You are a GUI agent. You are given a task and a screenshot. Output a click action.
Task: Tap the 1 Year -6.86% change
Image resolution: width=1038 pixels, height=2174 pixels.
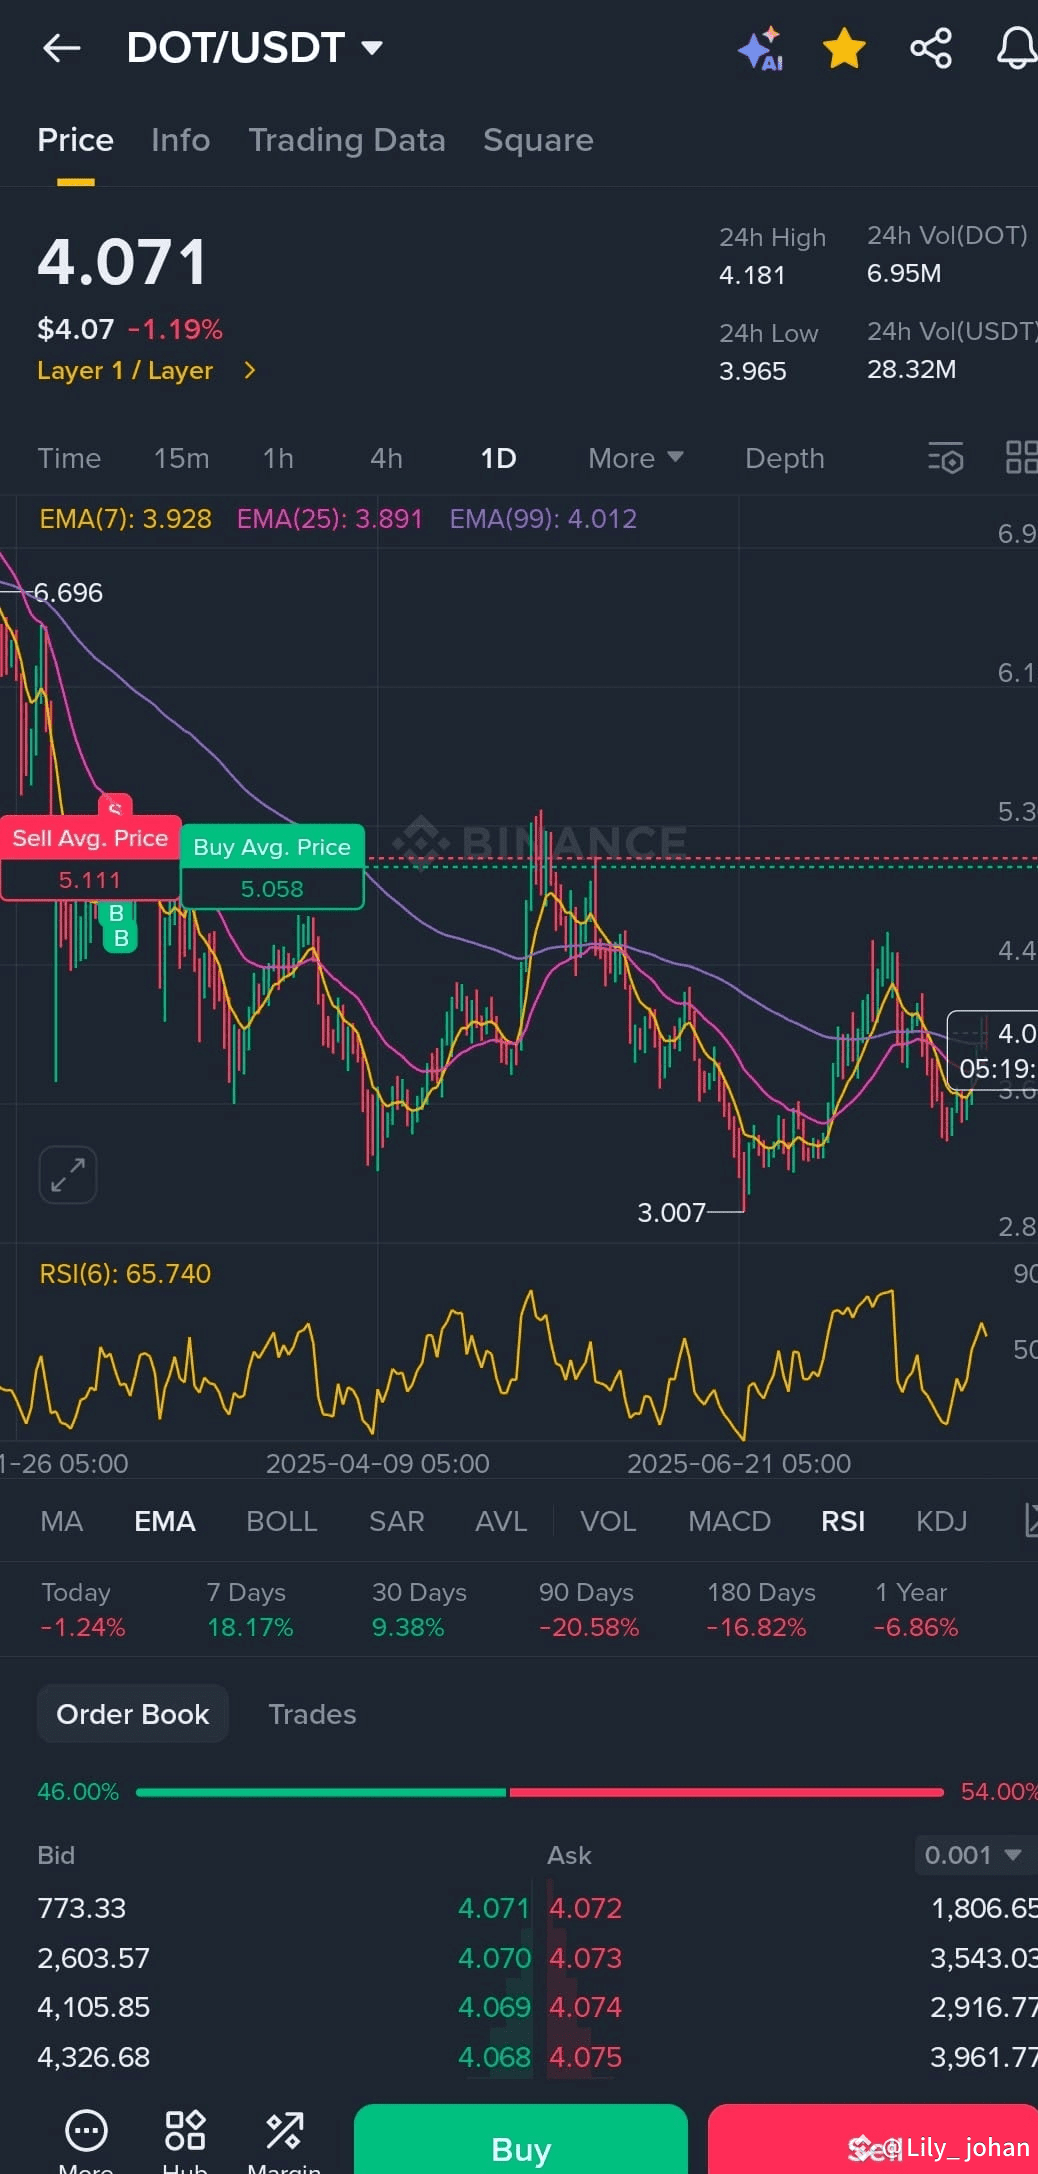coord(916,1609)
